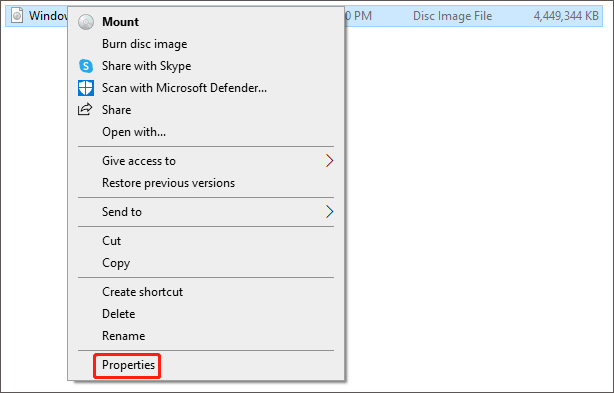This screenshot has height=393, width=614.
Task: Click the disc image file icon
Action: click(17, 16)
